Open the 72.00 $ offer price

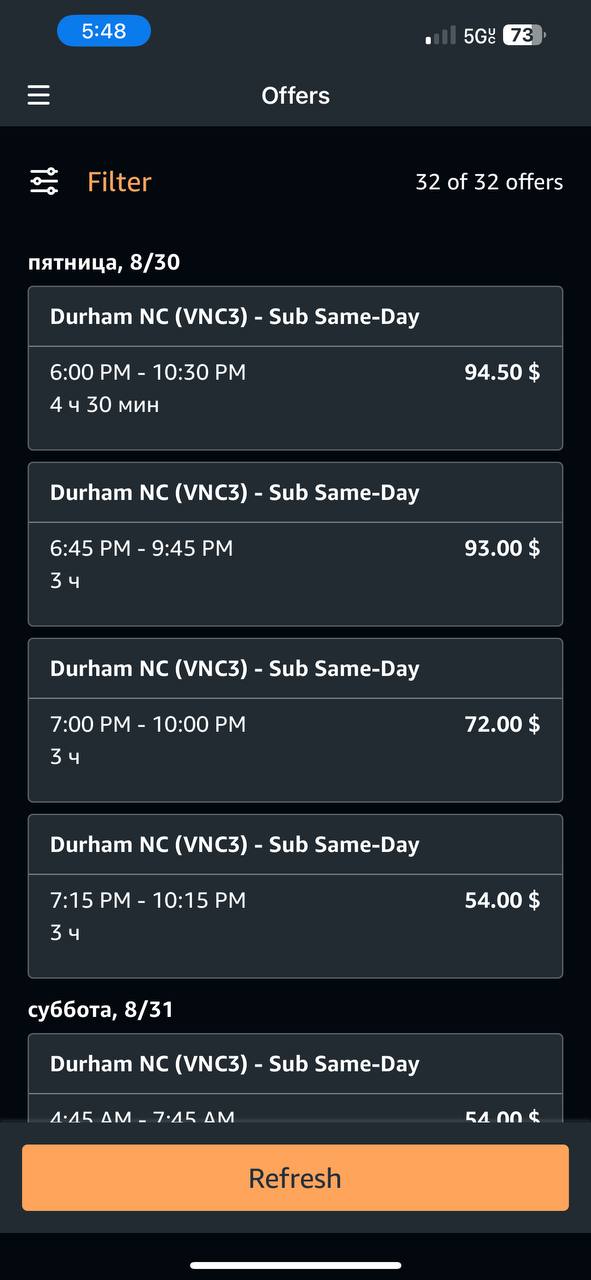pos(502,724)
